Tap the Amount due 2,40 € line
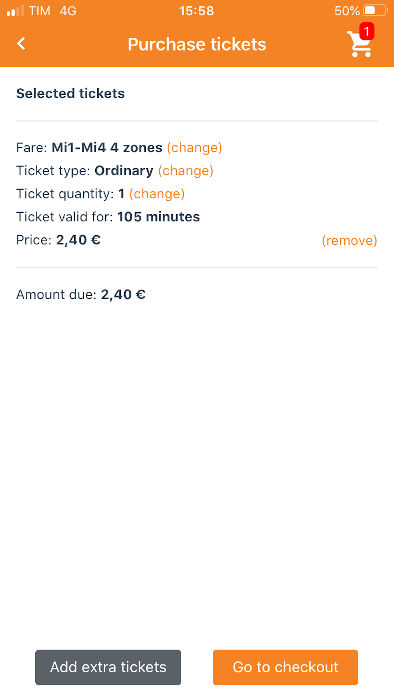 81,295
